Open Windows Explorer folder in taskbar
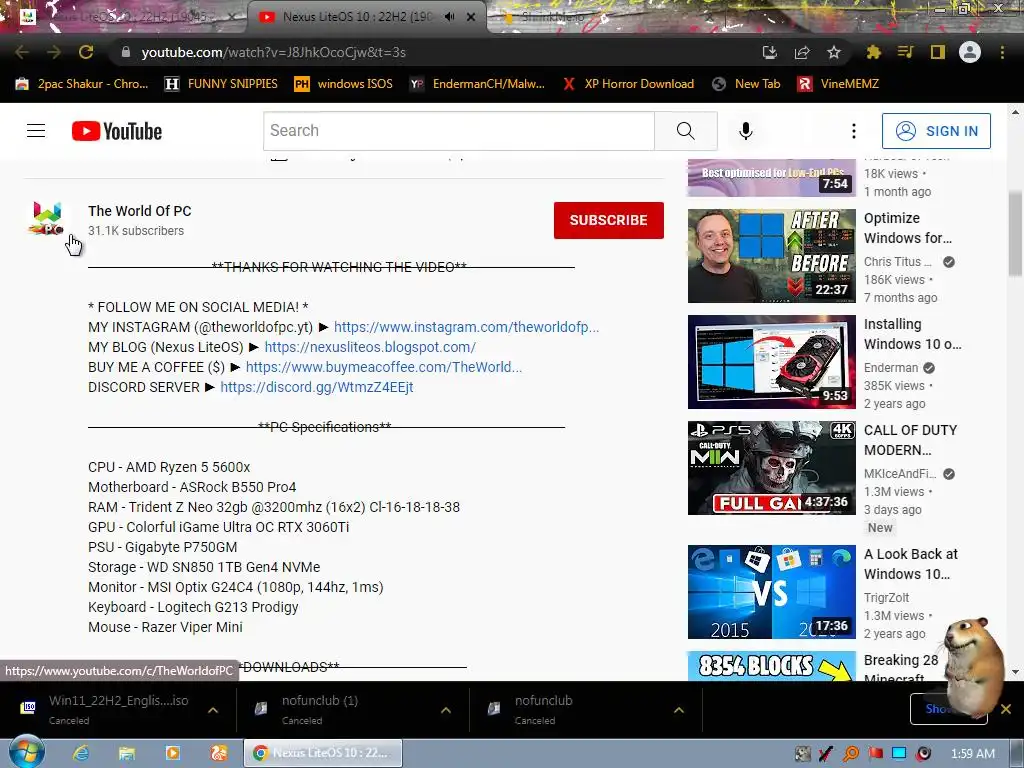This screenshot has width=1024, height=768. pos(127,753)
